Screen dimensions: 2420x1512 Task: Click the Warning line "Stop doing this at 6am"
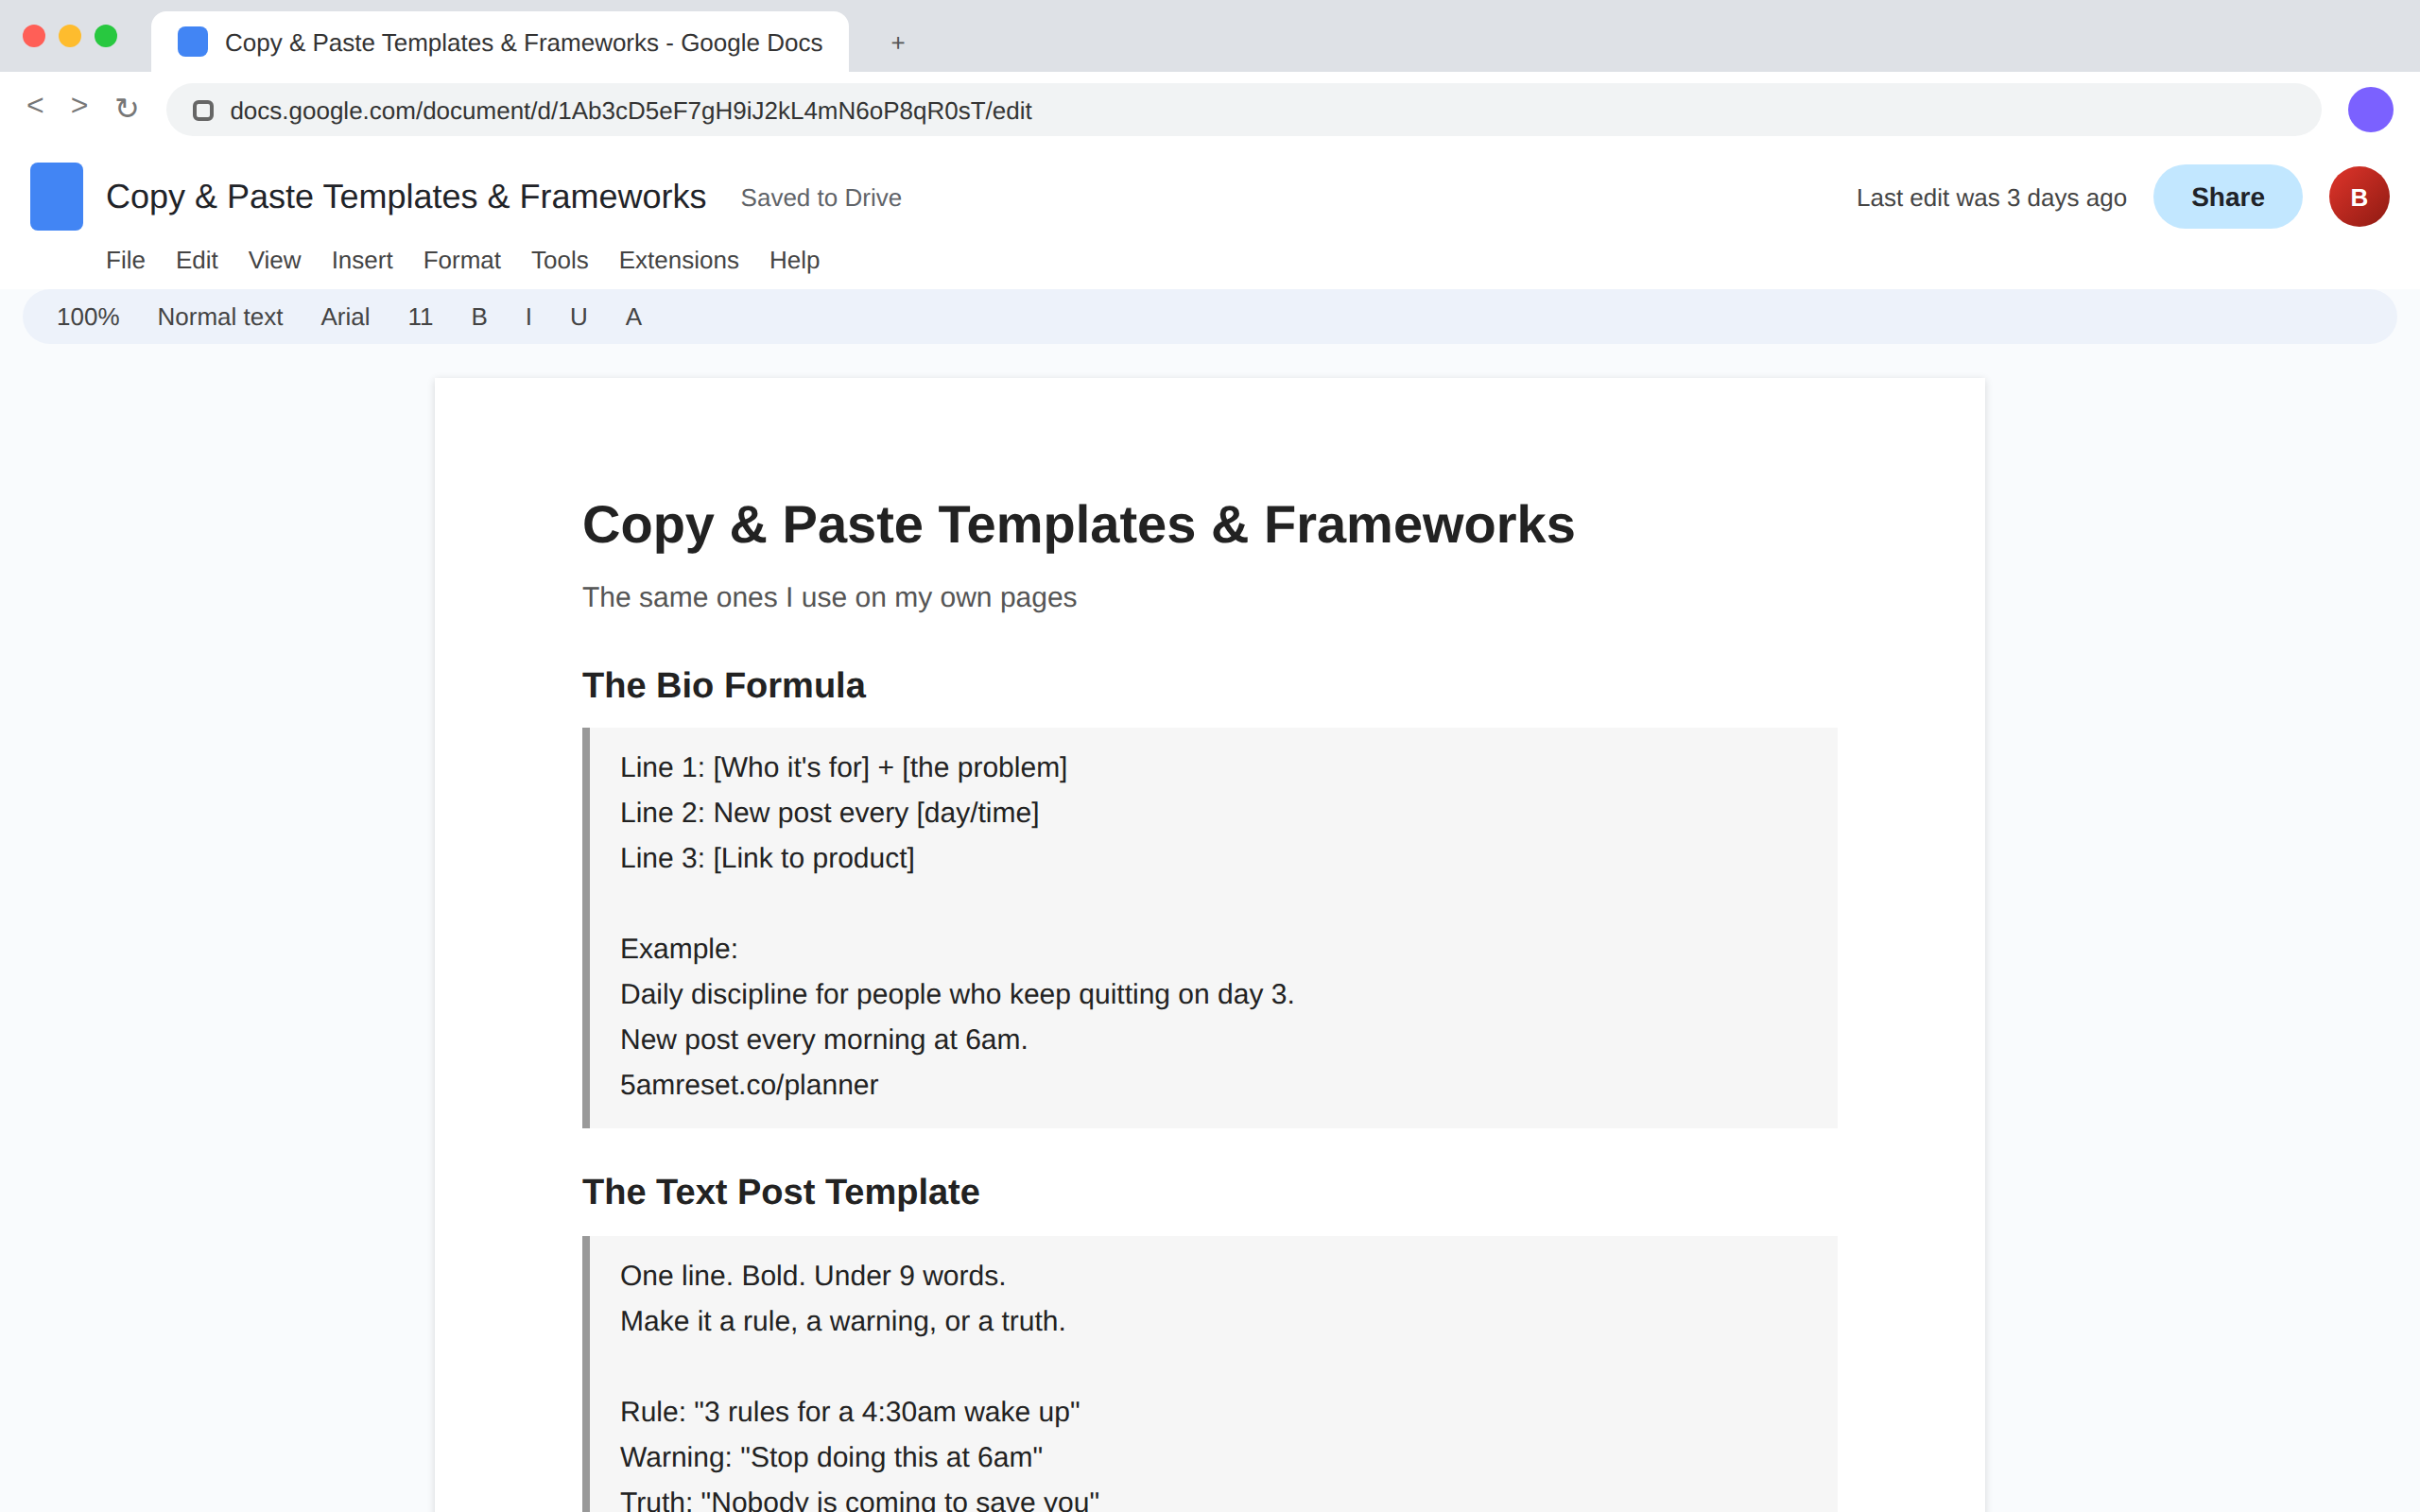point(831,1457)
